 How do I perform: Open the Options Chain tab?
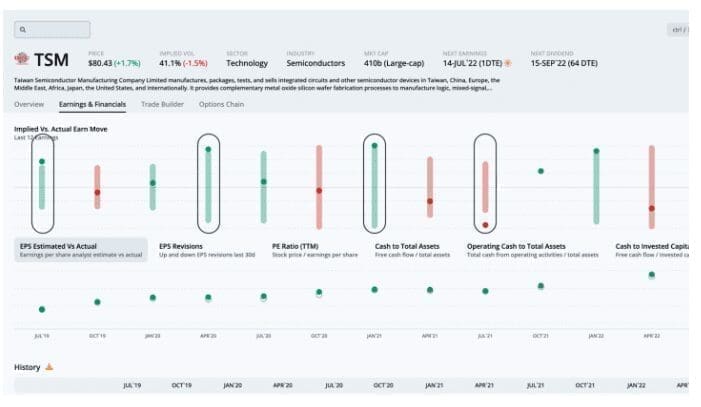point(220,104)
